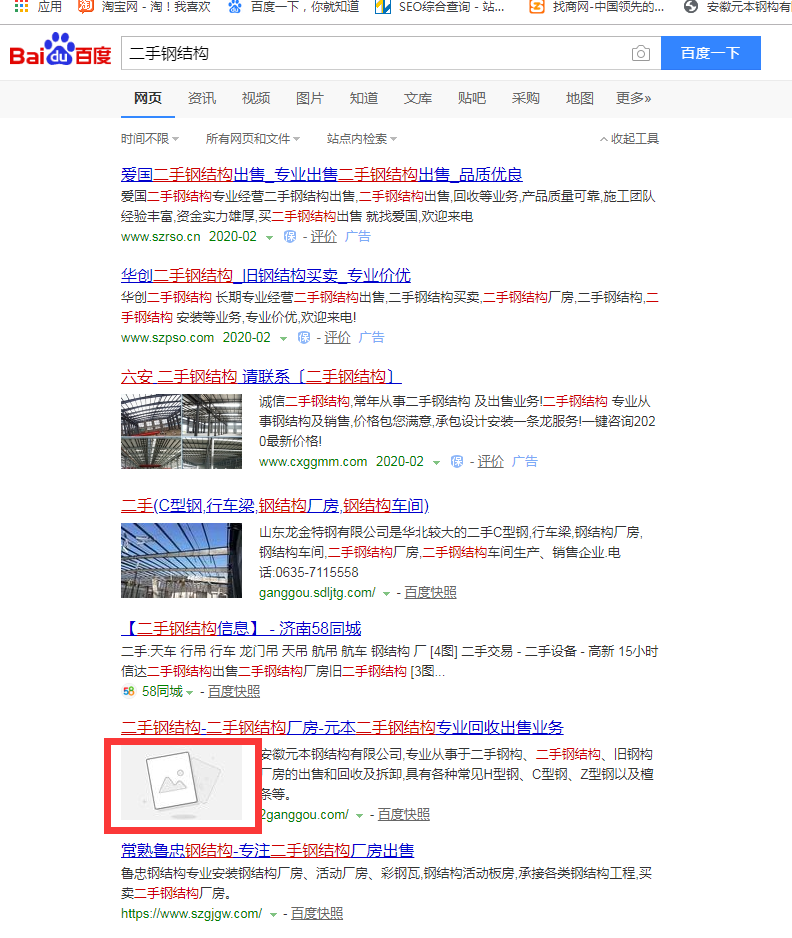Click the 58同城 source name
Image resolution: width=792 pixels, height=938 pixels.
click(x=162, y=692)
